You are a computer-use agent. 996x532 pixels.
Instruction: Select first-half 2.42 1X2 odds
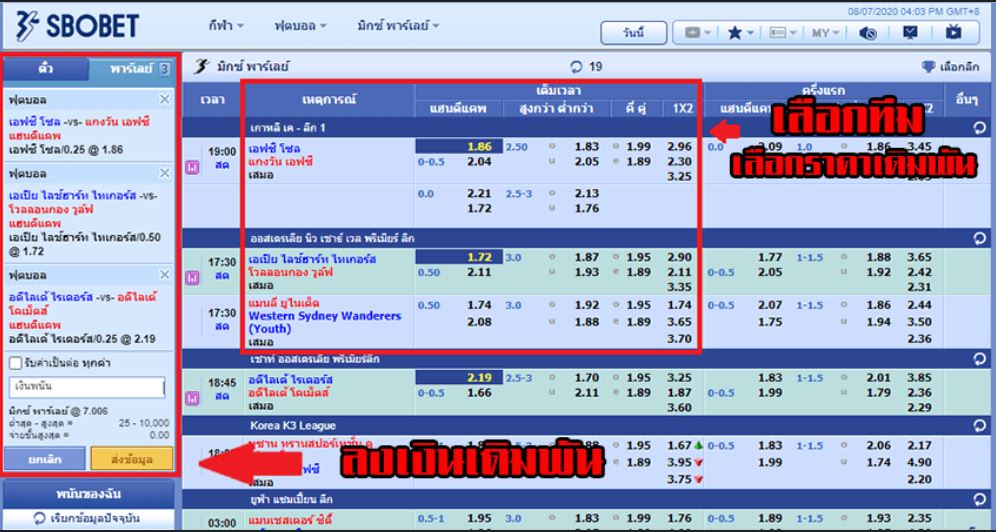point(920,272)
